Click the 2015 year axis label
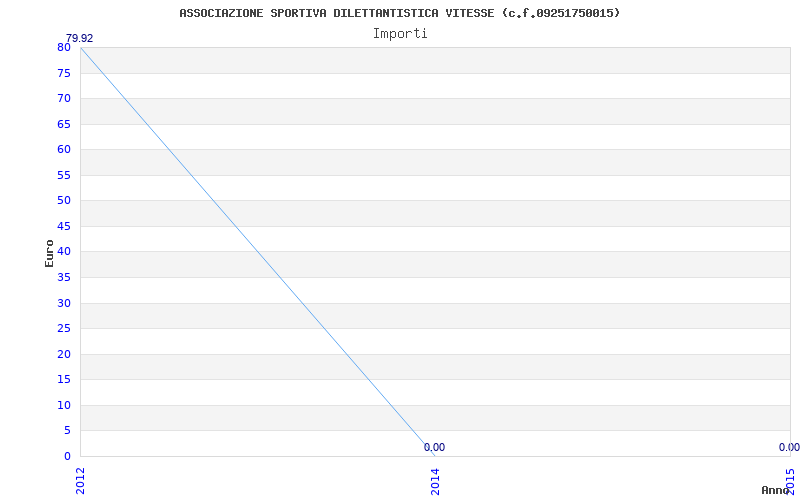Screen dimensions: 800x500 point(790,481)
